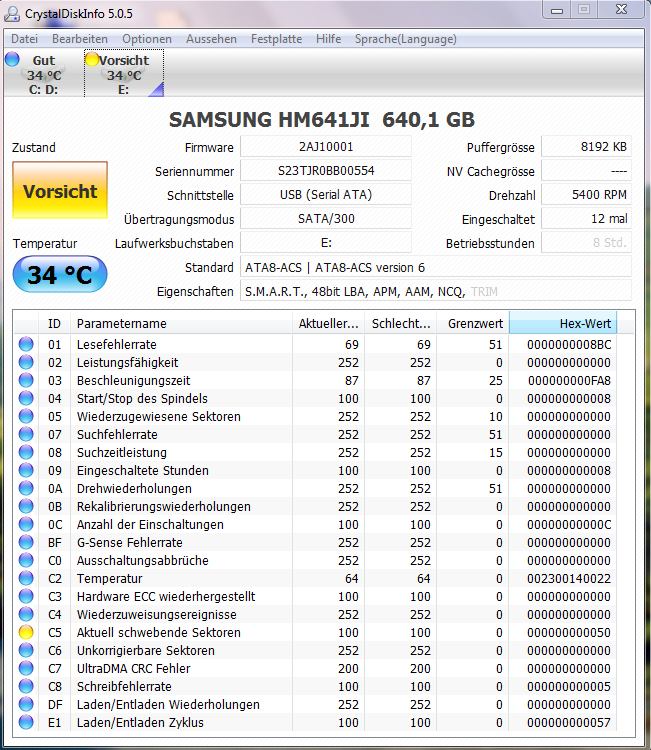Image resolution: width=651 pixels, height=750 pixels.
Task: Click the hex value 000000000050
Action: point(569,632)
